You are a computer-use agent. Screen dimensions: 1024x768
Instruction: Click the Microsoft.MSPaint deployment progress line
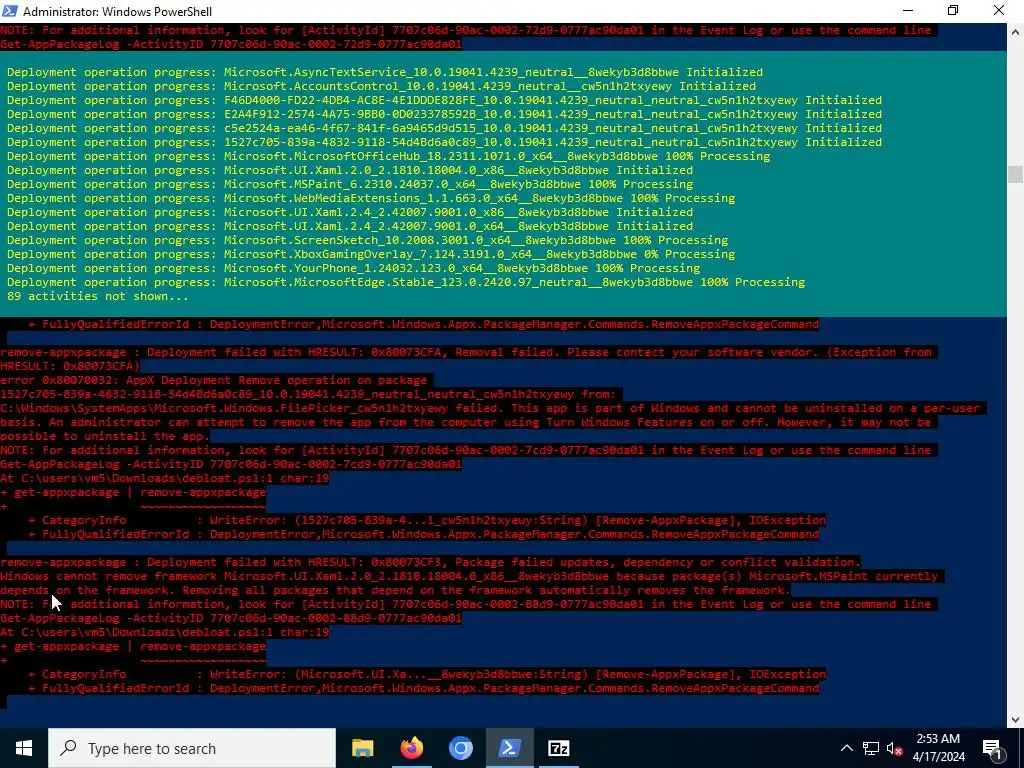click(x=350, y=184)
